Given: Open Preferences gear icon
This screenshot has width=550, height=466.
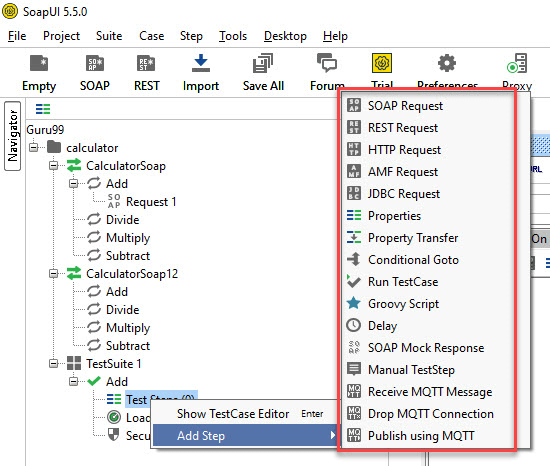Looking at the screenshot, I should coord(447,63).
